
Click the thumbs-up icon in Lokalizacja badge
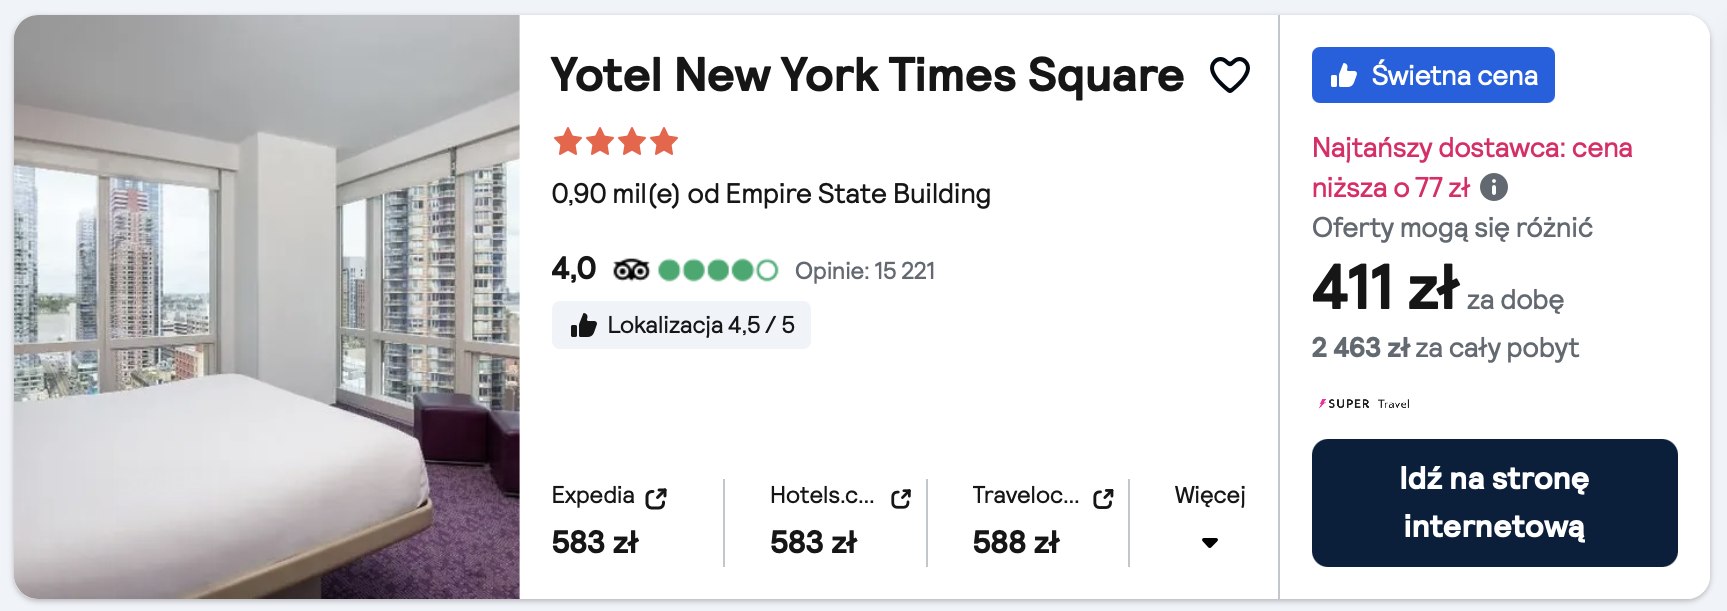(583, 325)
